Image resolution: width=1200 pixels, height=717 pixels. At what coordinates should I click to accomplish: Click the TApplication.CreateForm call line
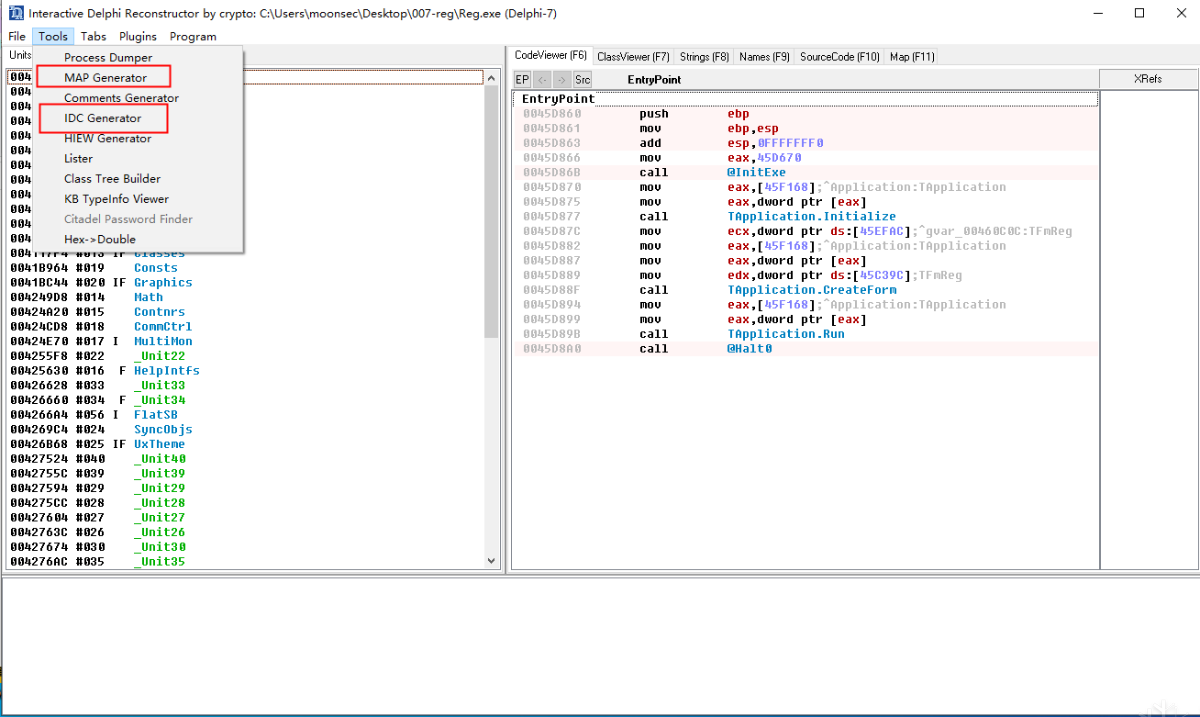point(806,290)
